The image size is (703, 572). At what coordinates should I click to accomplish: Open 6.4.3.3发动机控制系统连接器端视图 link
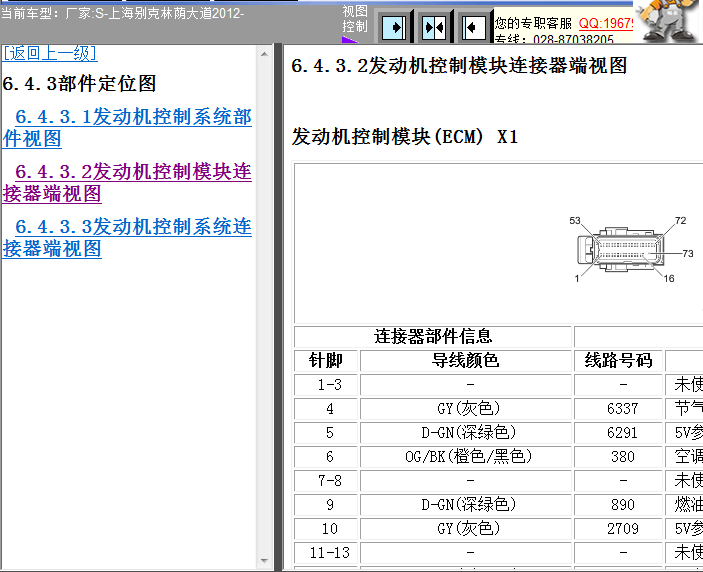click(x=127, y=238)
